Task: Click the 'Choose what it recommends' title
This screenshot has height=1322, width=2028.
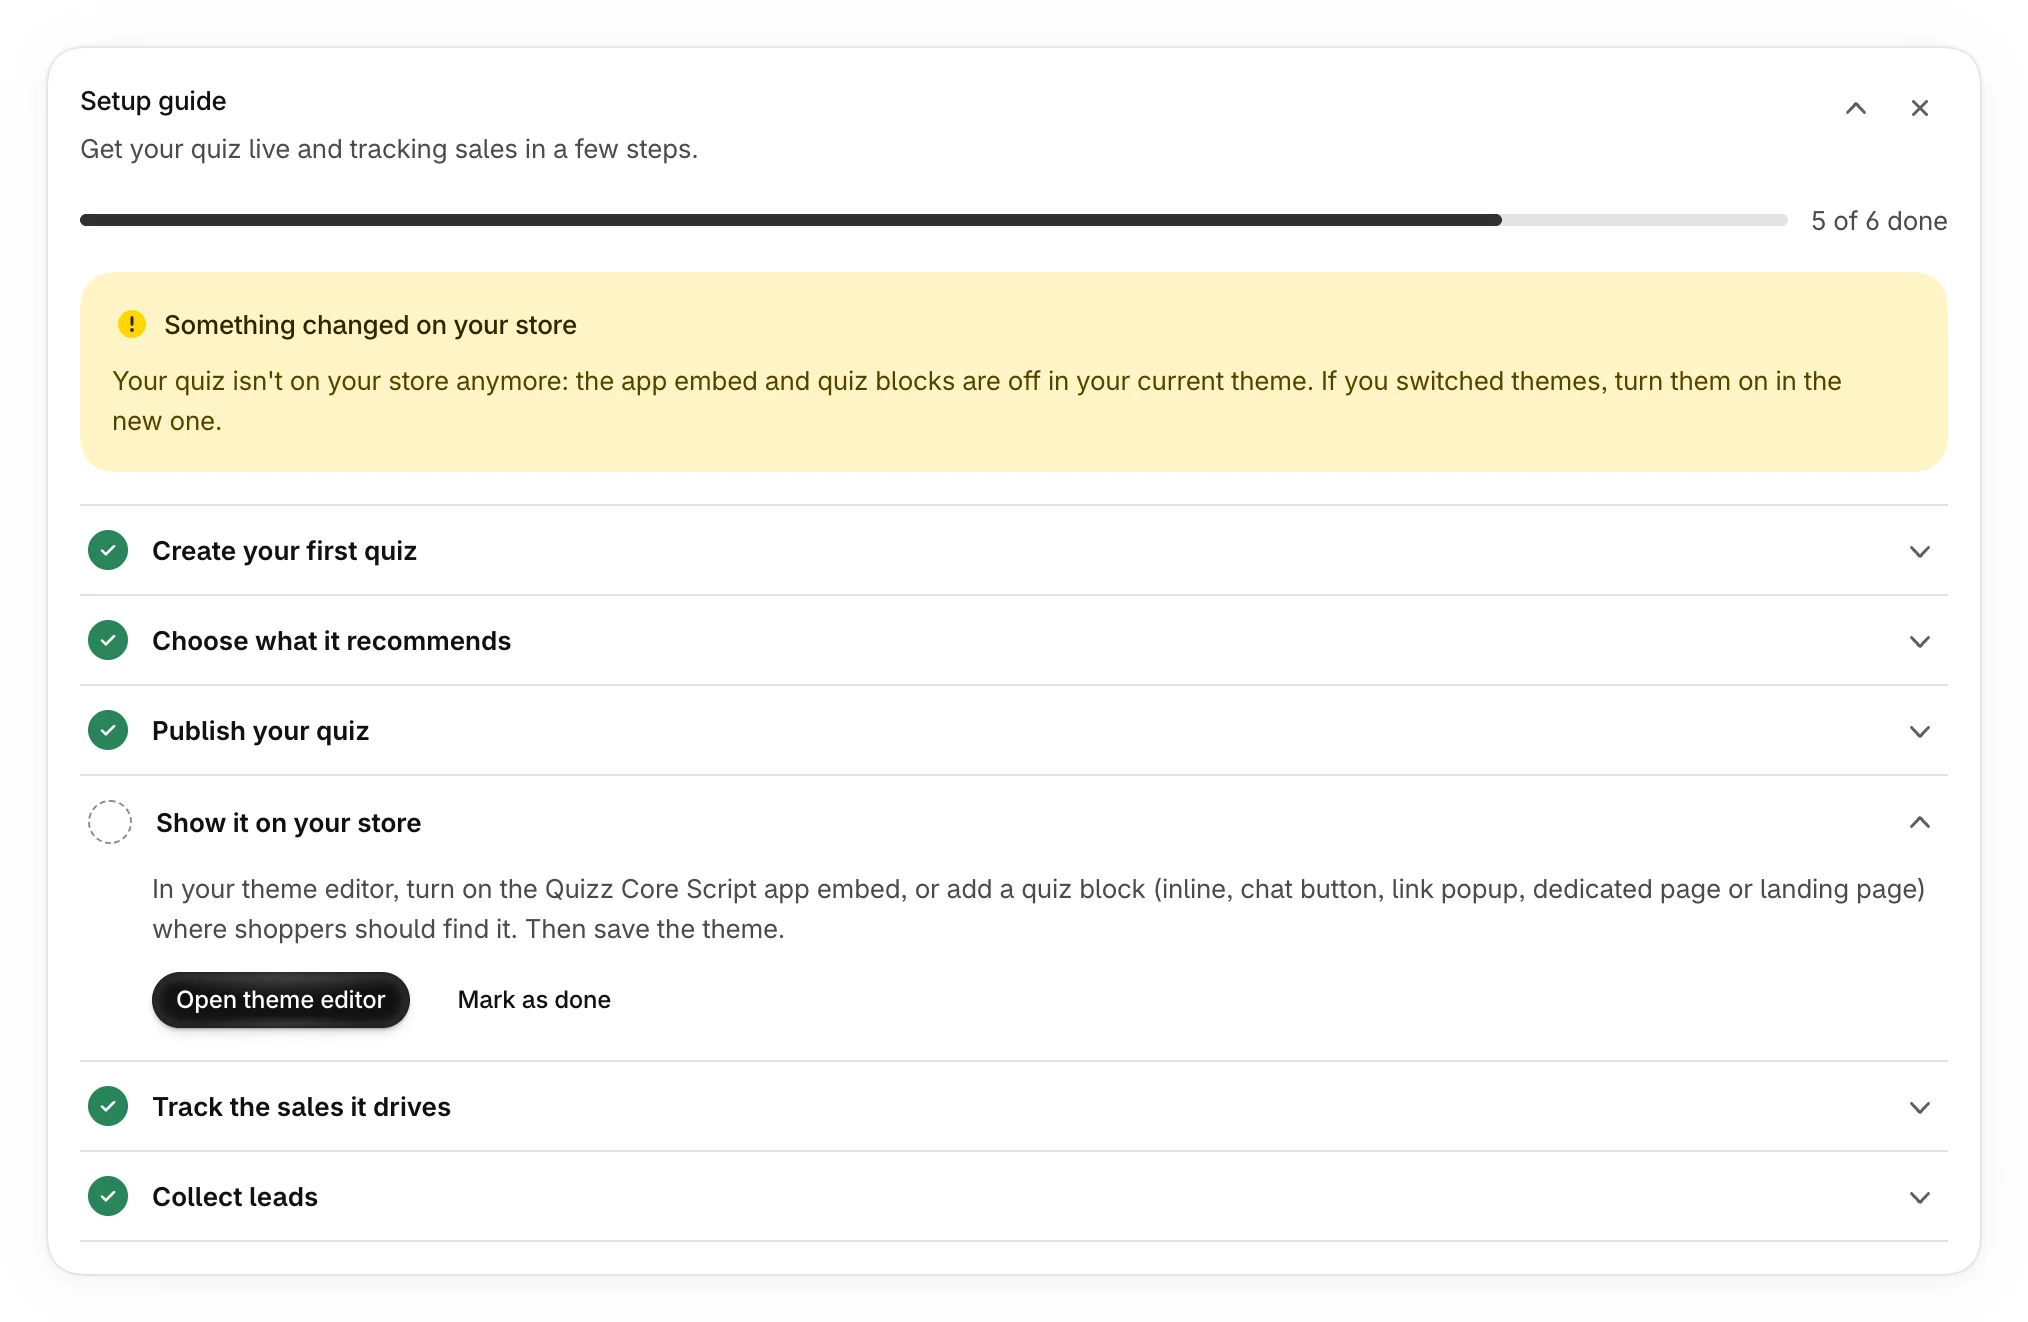Action: (x=331, y=641)
